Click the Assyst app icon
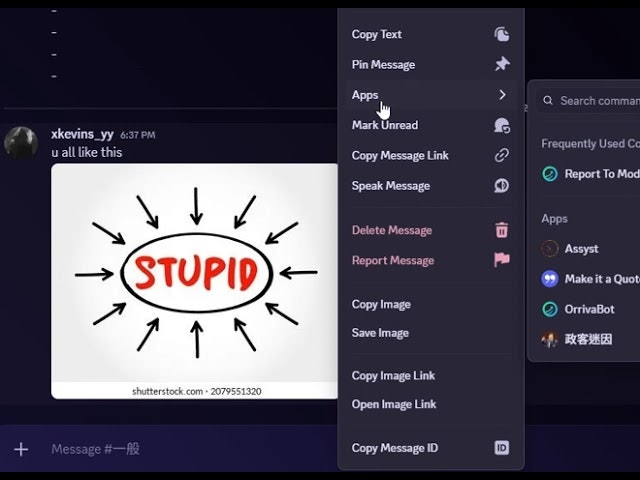The height and width of the screenshot is (480, 640). tap(550, 249)
